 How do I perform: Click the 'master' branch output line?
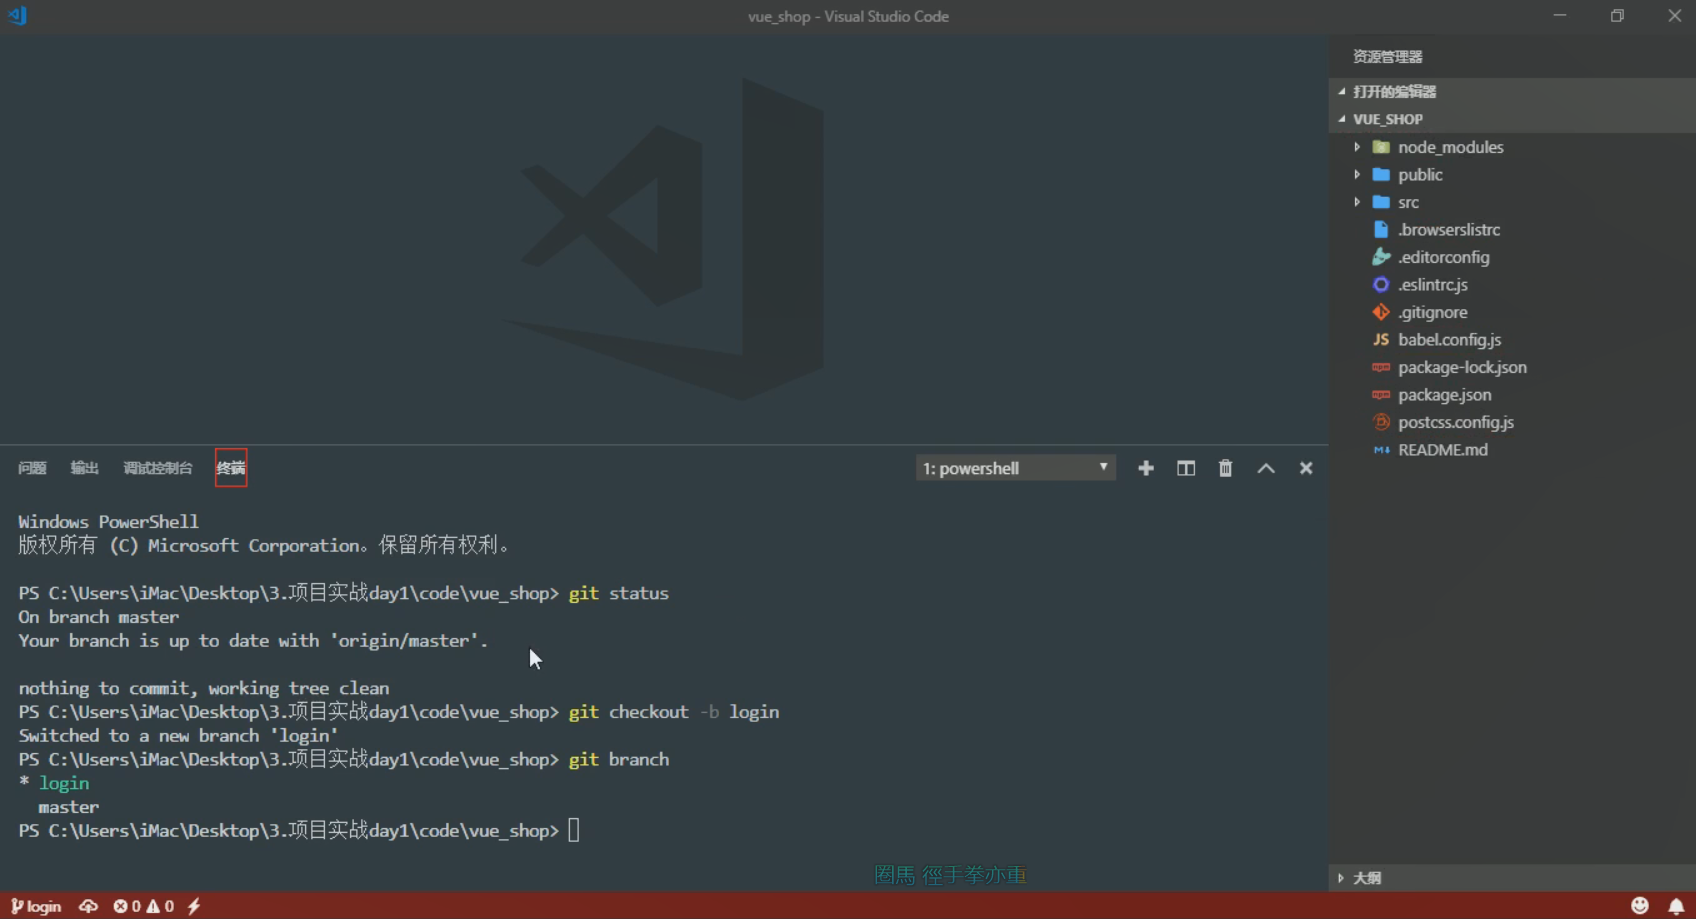(x=69, y=807)
